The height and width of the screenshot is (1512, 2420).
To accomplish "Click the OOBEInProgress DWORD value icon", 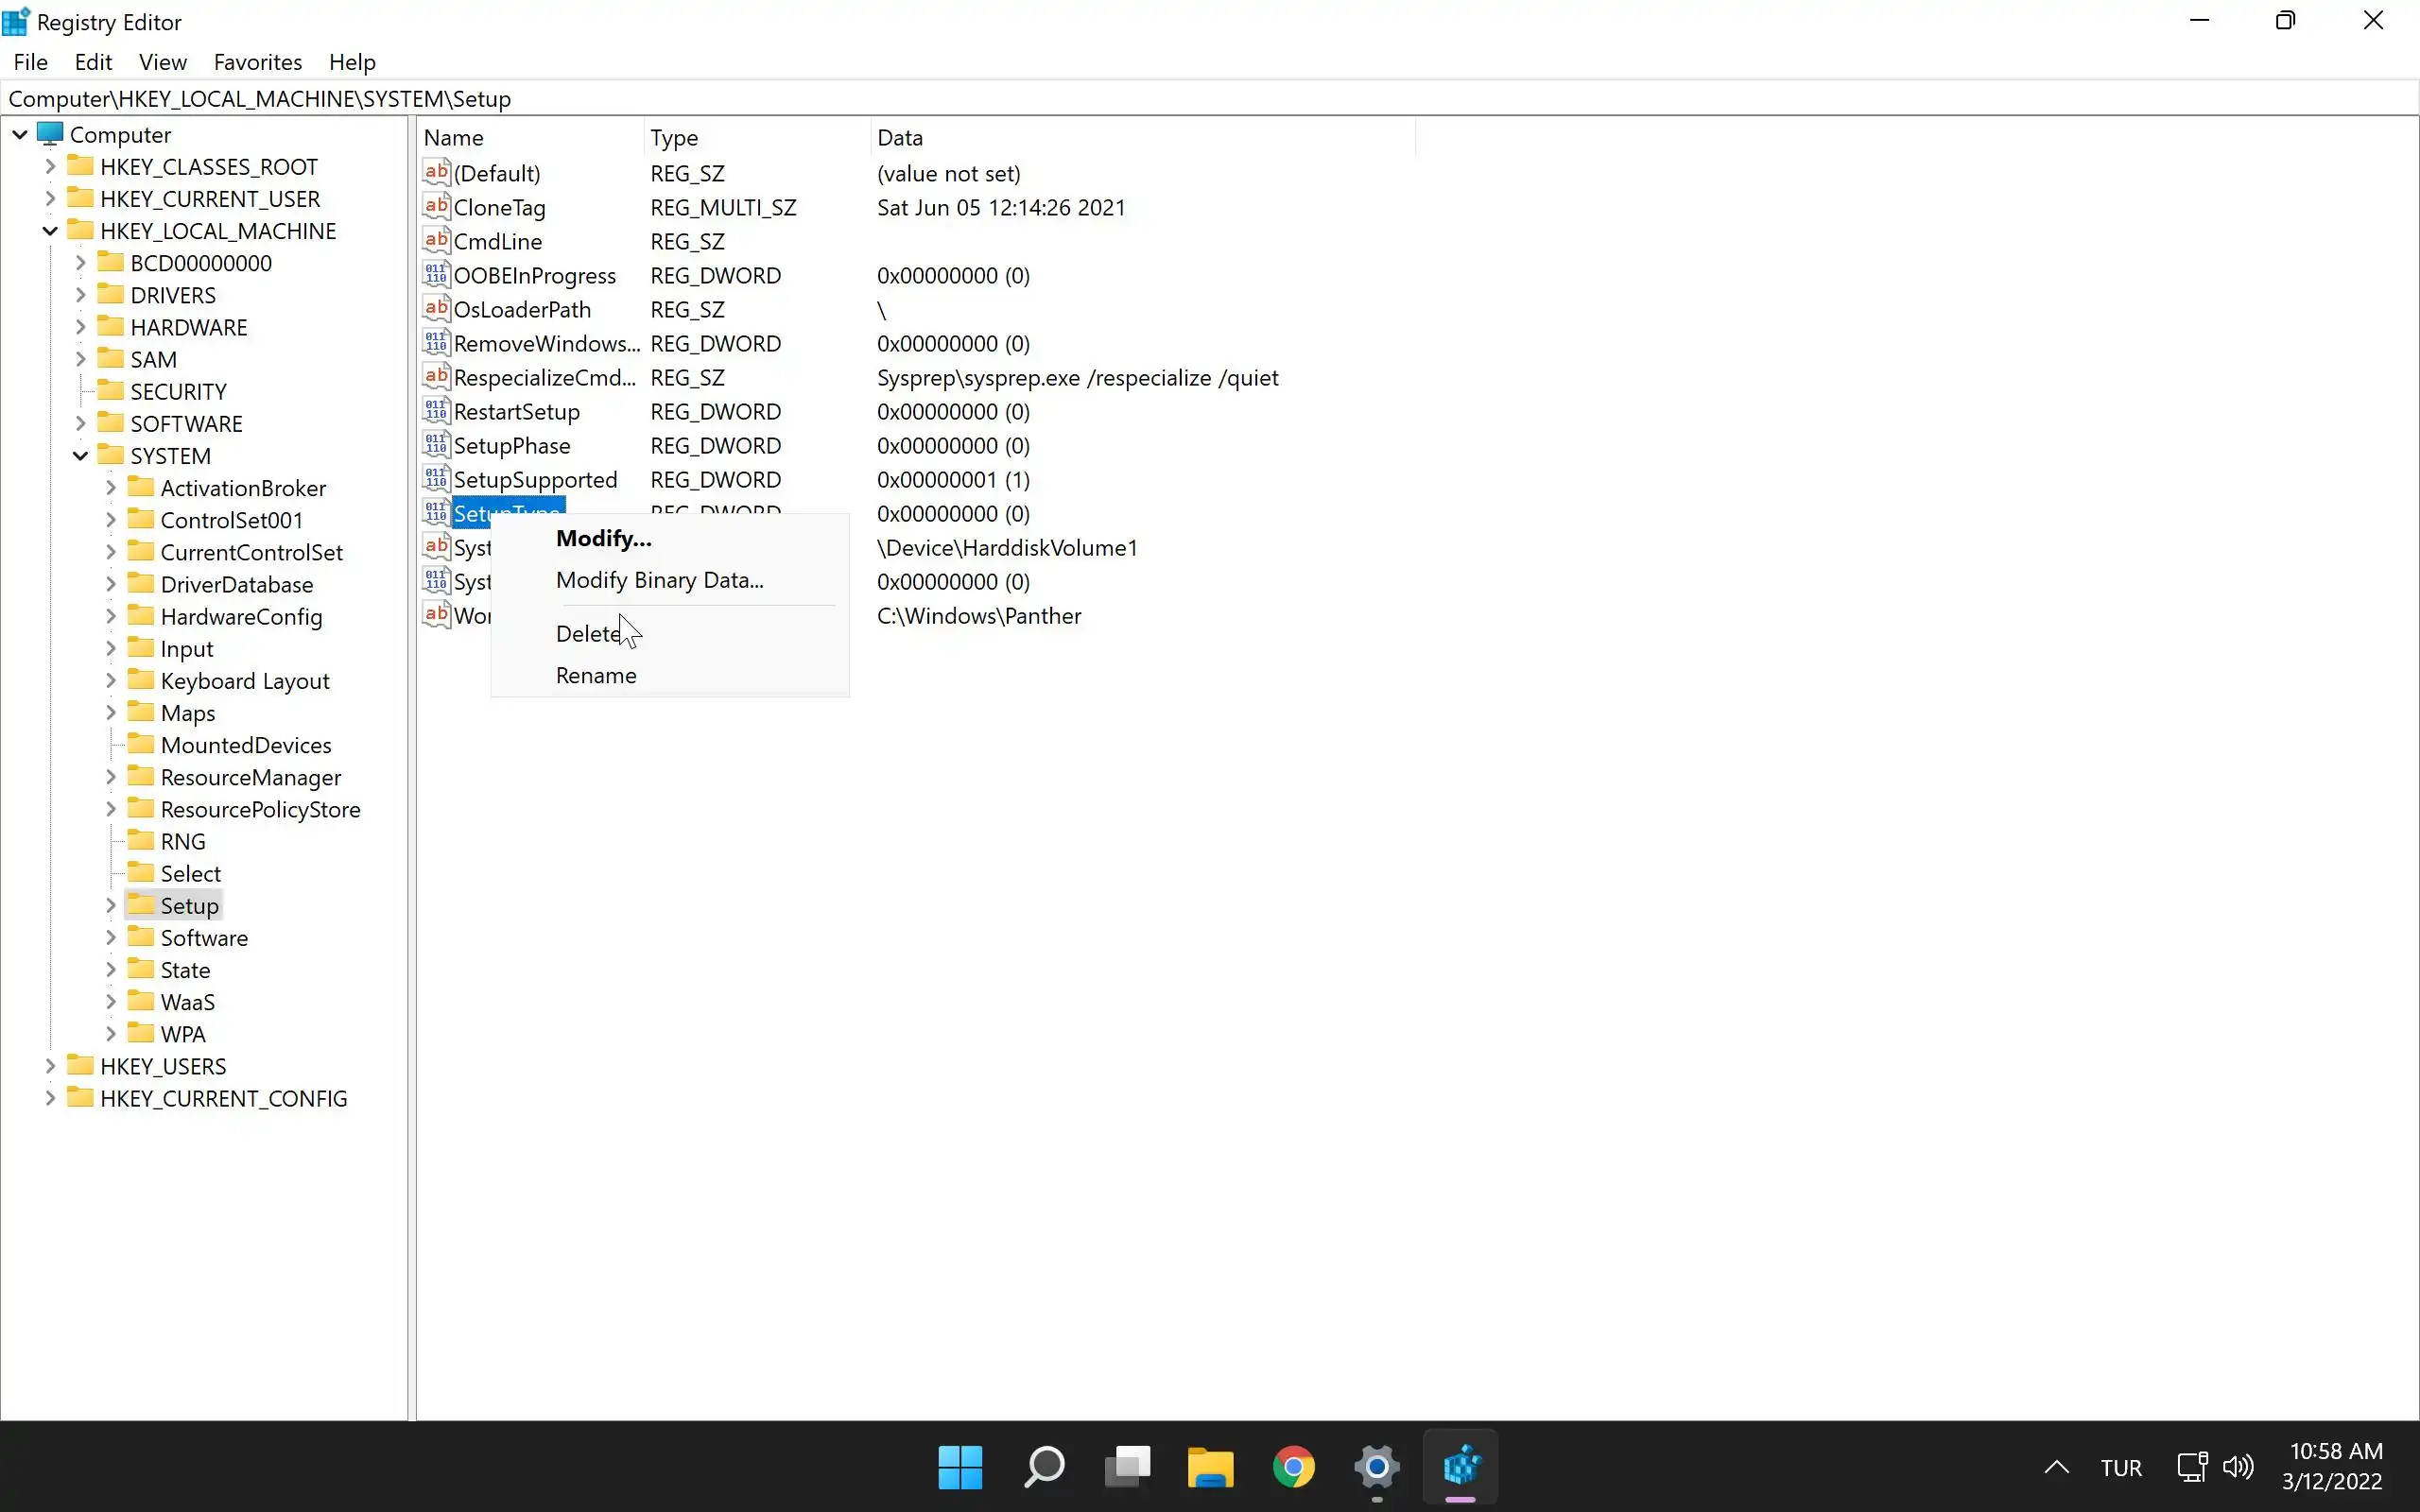I will pos(436,275).
